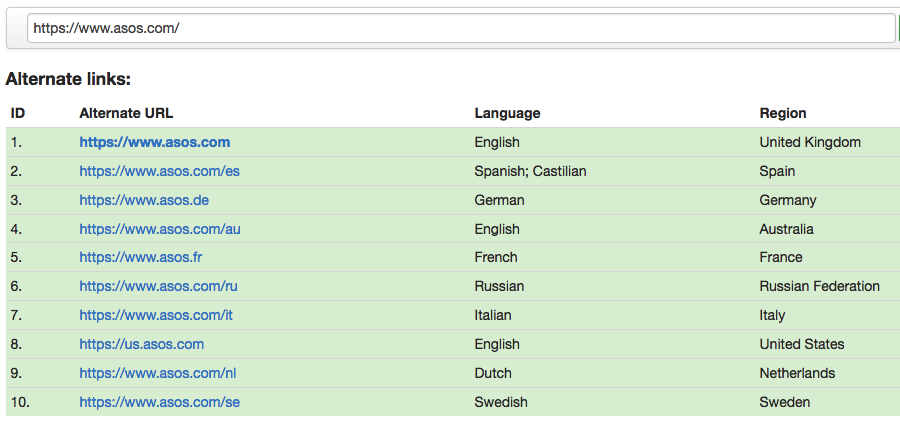Click the 'United Kingdom' region cell
This screenshot has width=900, height=423.
point(810,142)
